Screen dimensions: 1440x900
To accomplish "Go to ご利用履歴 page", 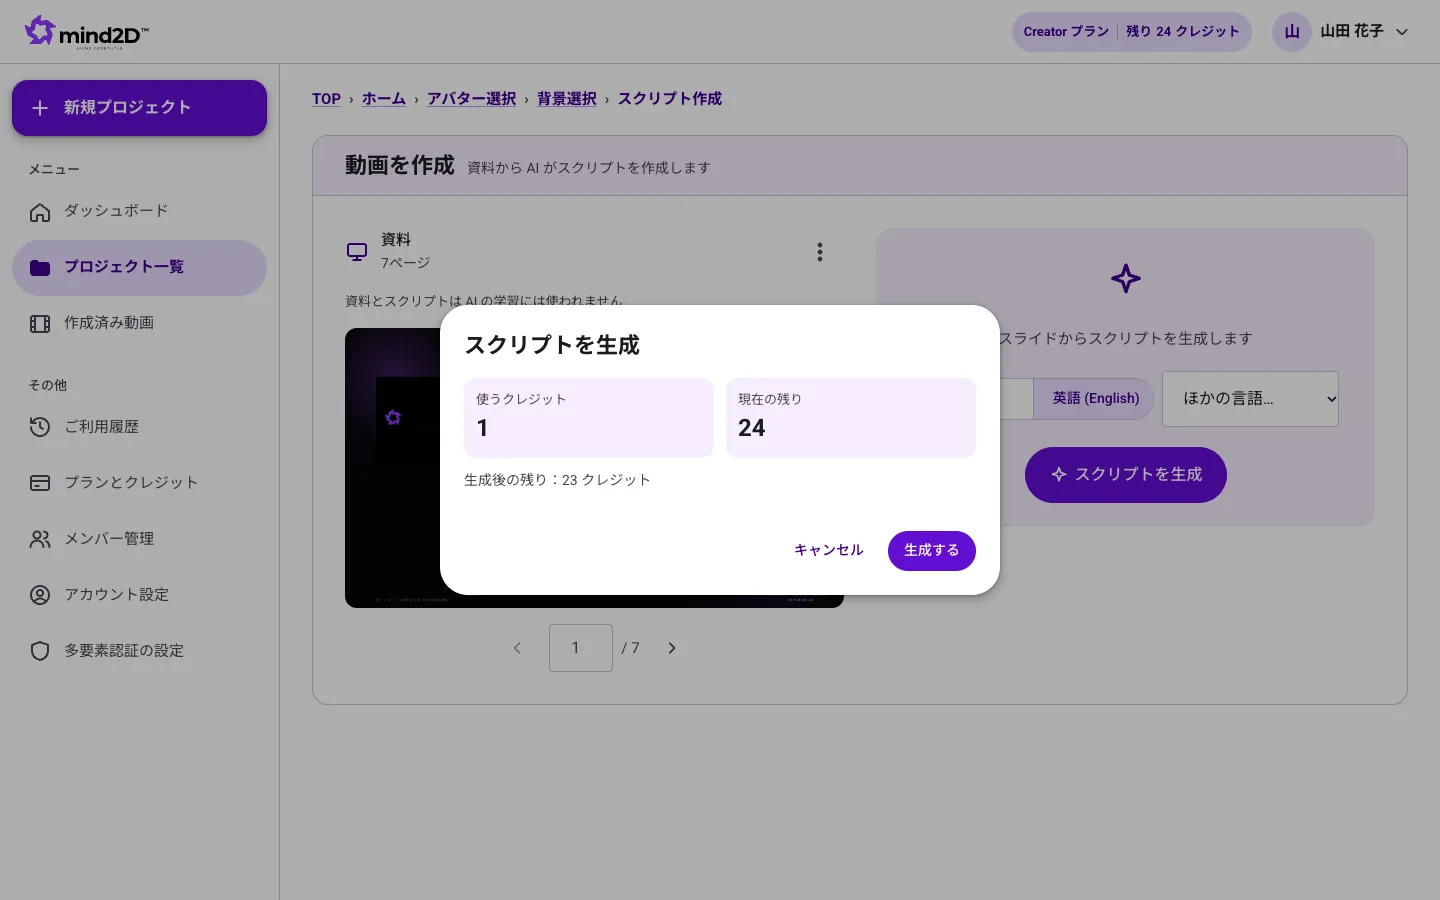I will pyautogui.click(x=139, y=427).
